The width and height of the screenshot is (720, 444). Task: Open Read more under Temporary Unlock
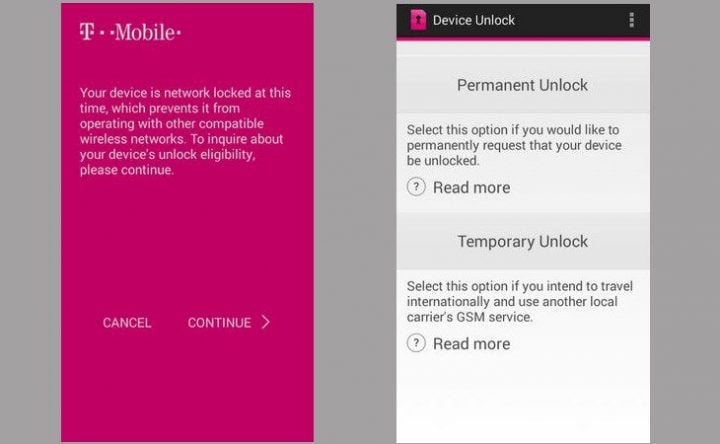point(472,344)
